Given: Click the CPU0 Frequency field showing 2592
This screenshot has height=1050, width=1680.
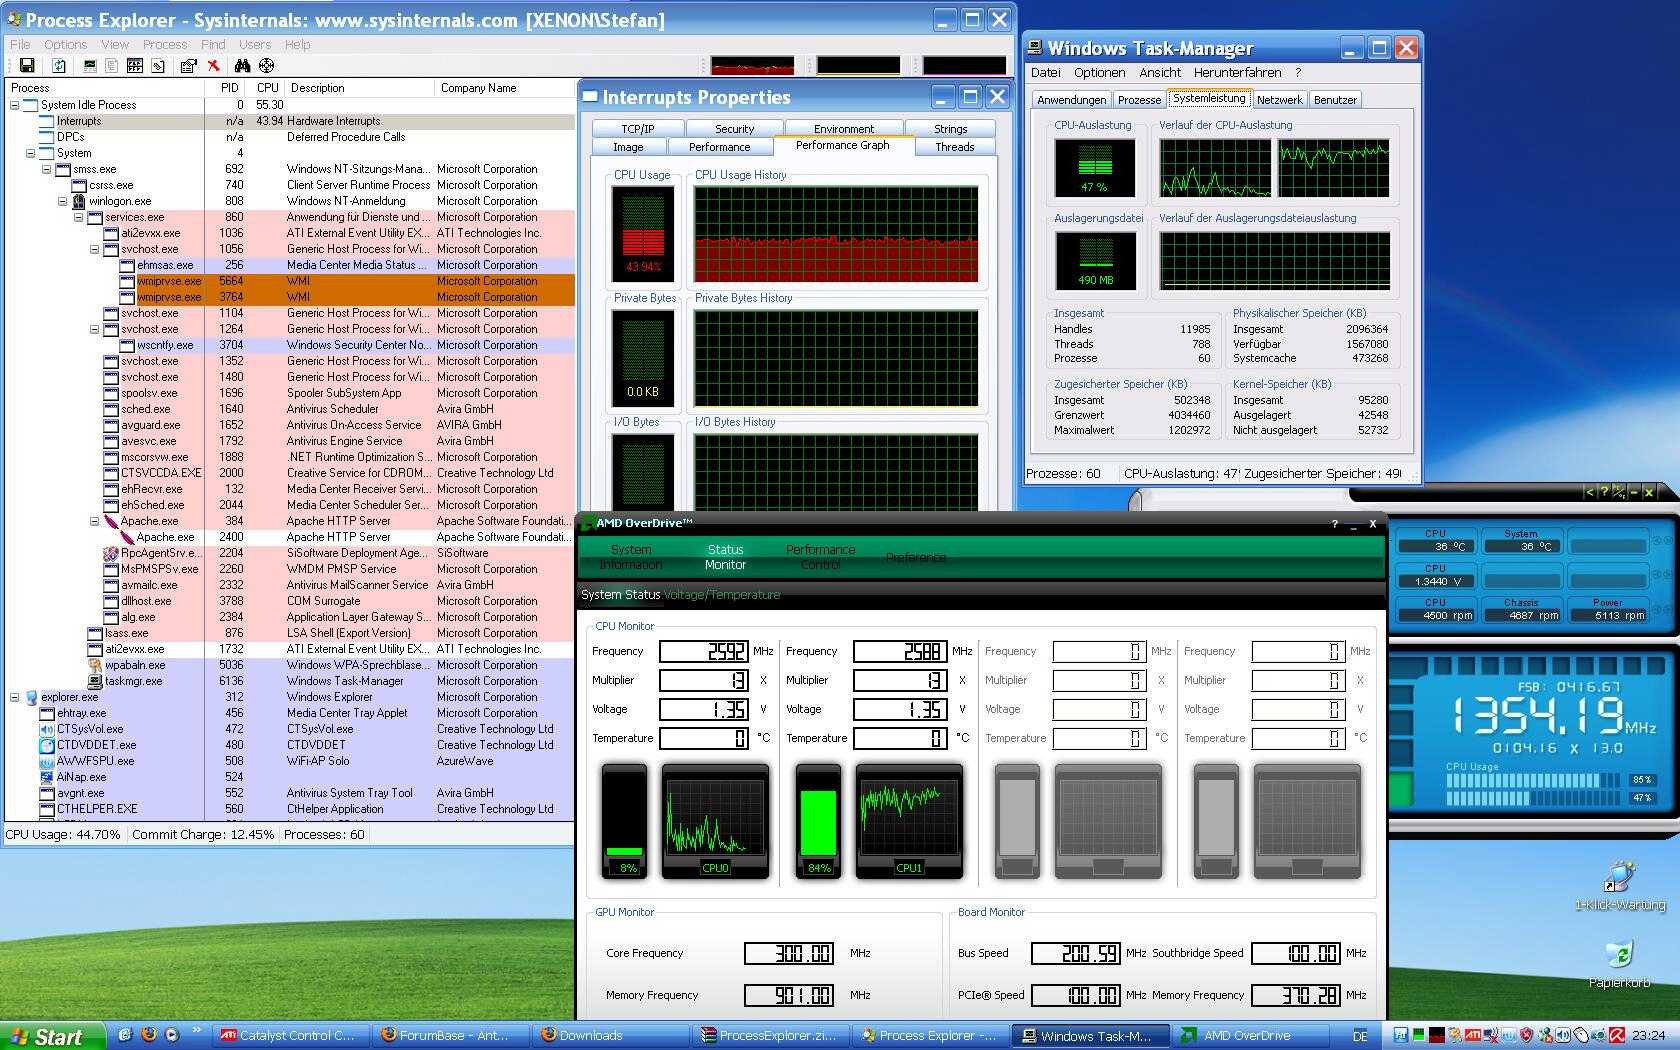Looking at the screenshot, I should [704, 651].
